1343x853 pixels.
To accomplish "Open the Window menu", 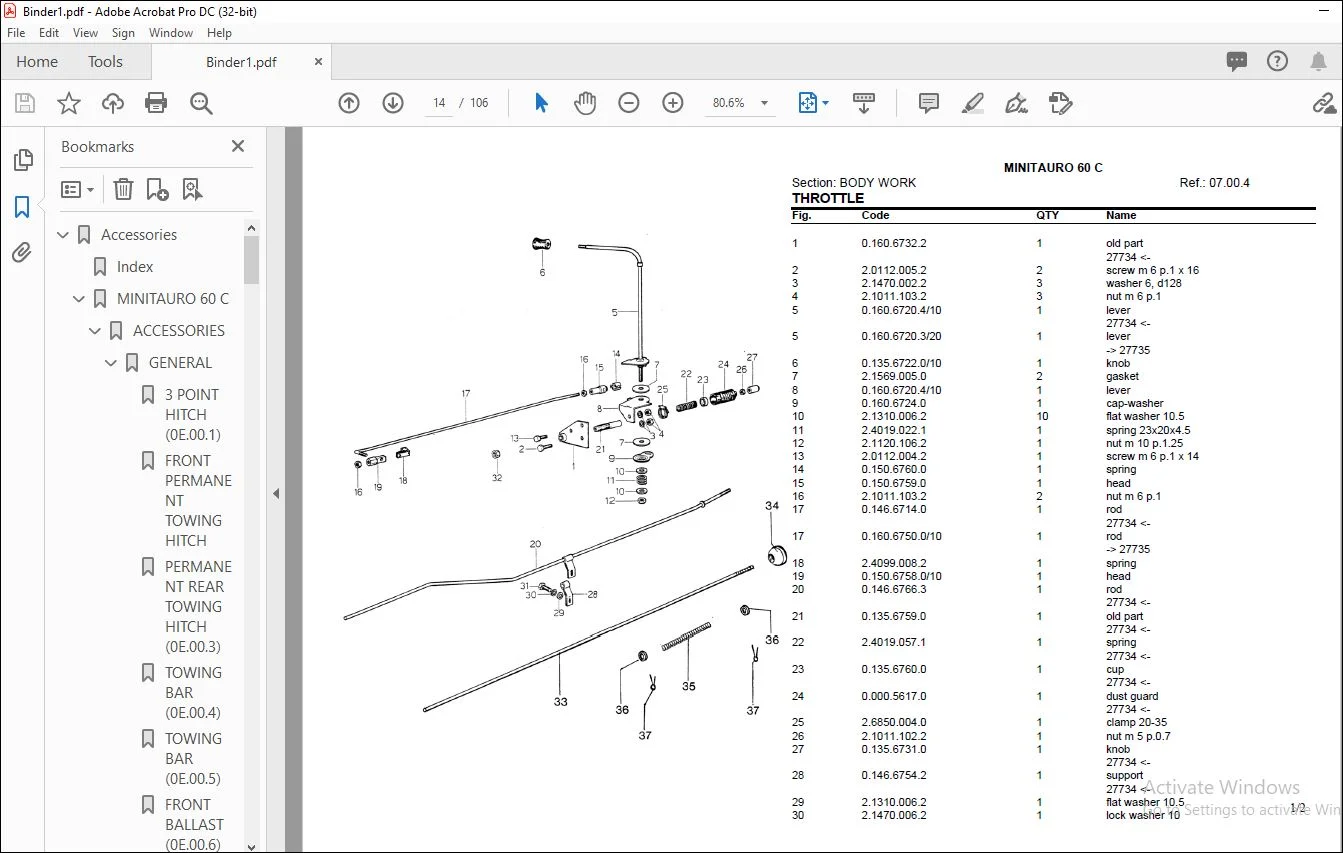I will (171, 33).
